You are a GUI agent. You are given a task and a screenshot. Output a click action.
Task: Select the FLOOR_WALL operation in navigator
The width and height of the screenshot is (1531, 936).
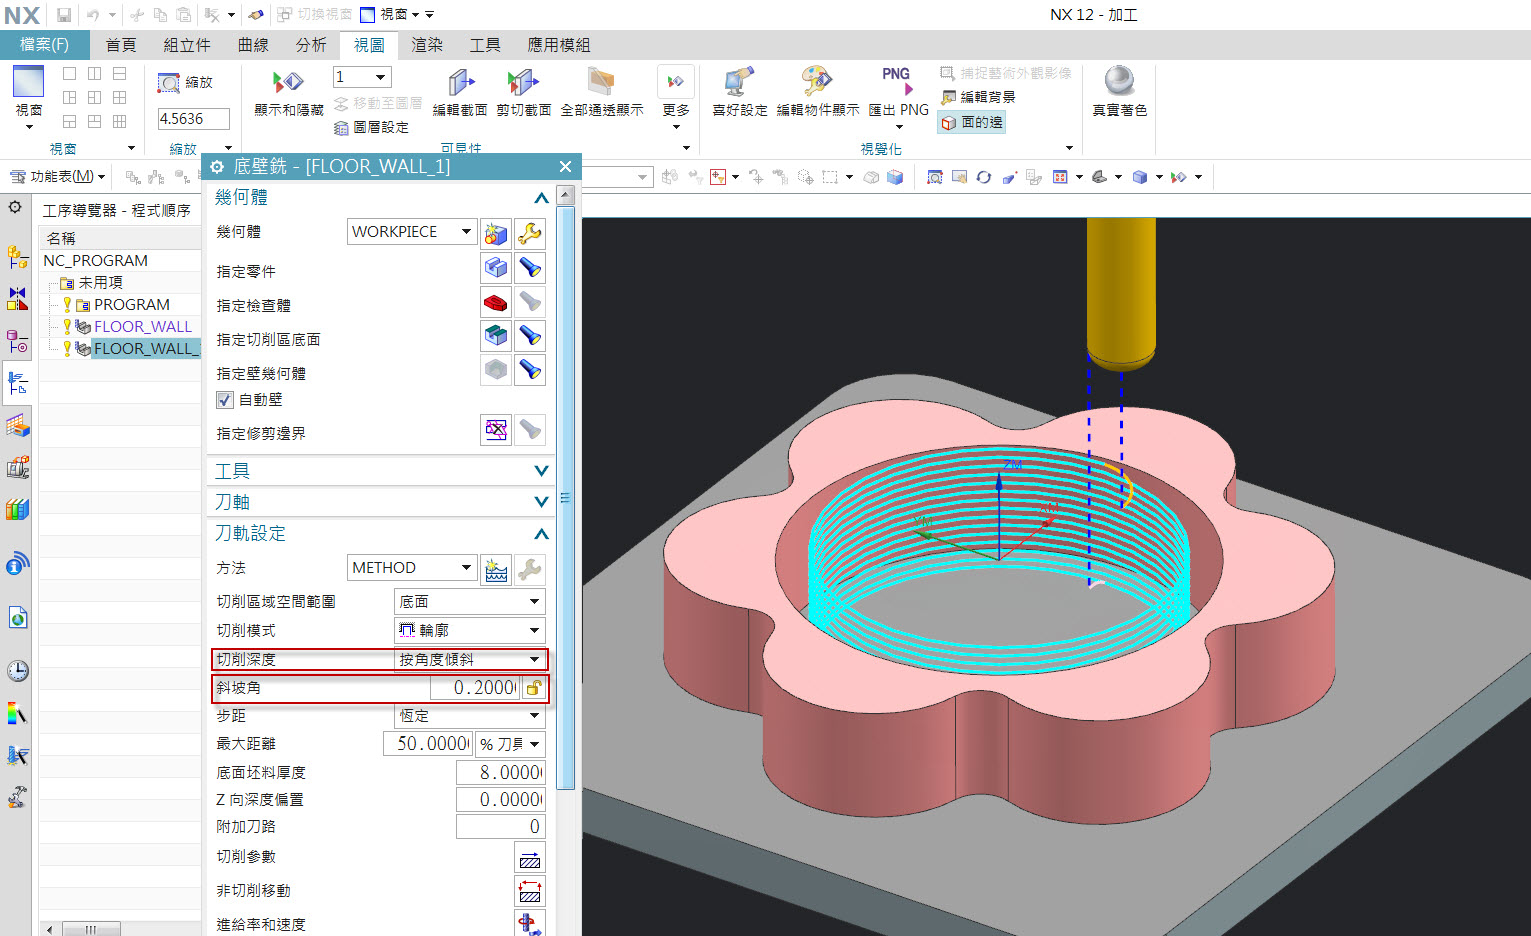pos(142,326)
